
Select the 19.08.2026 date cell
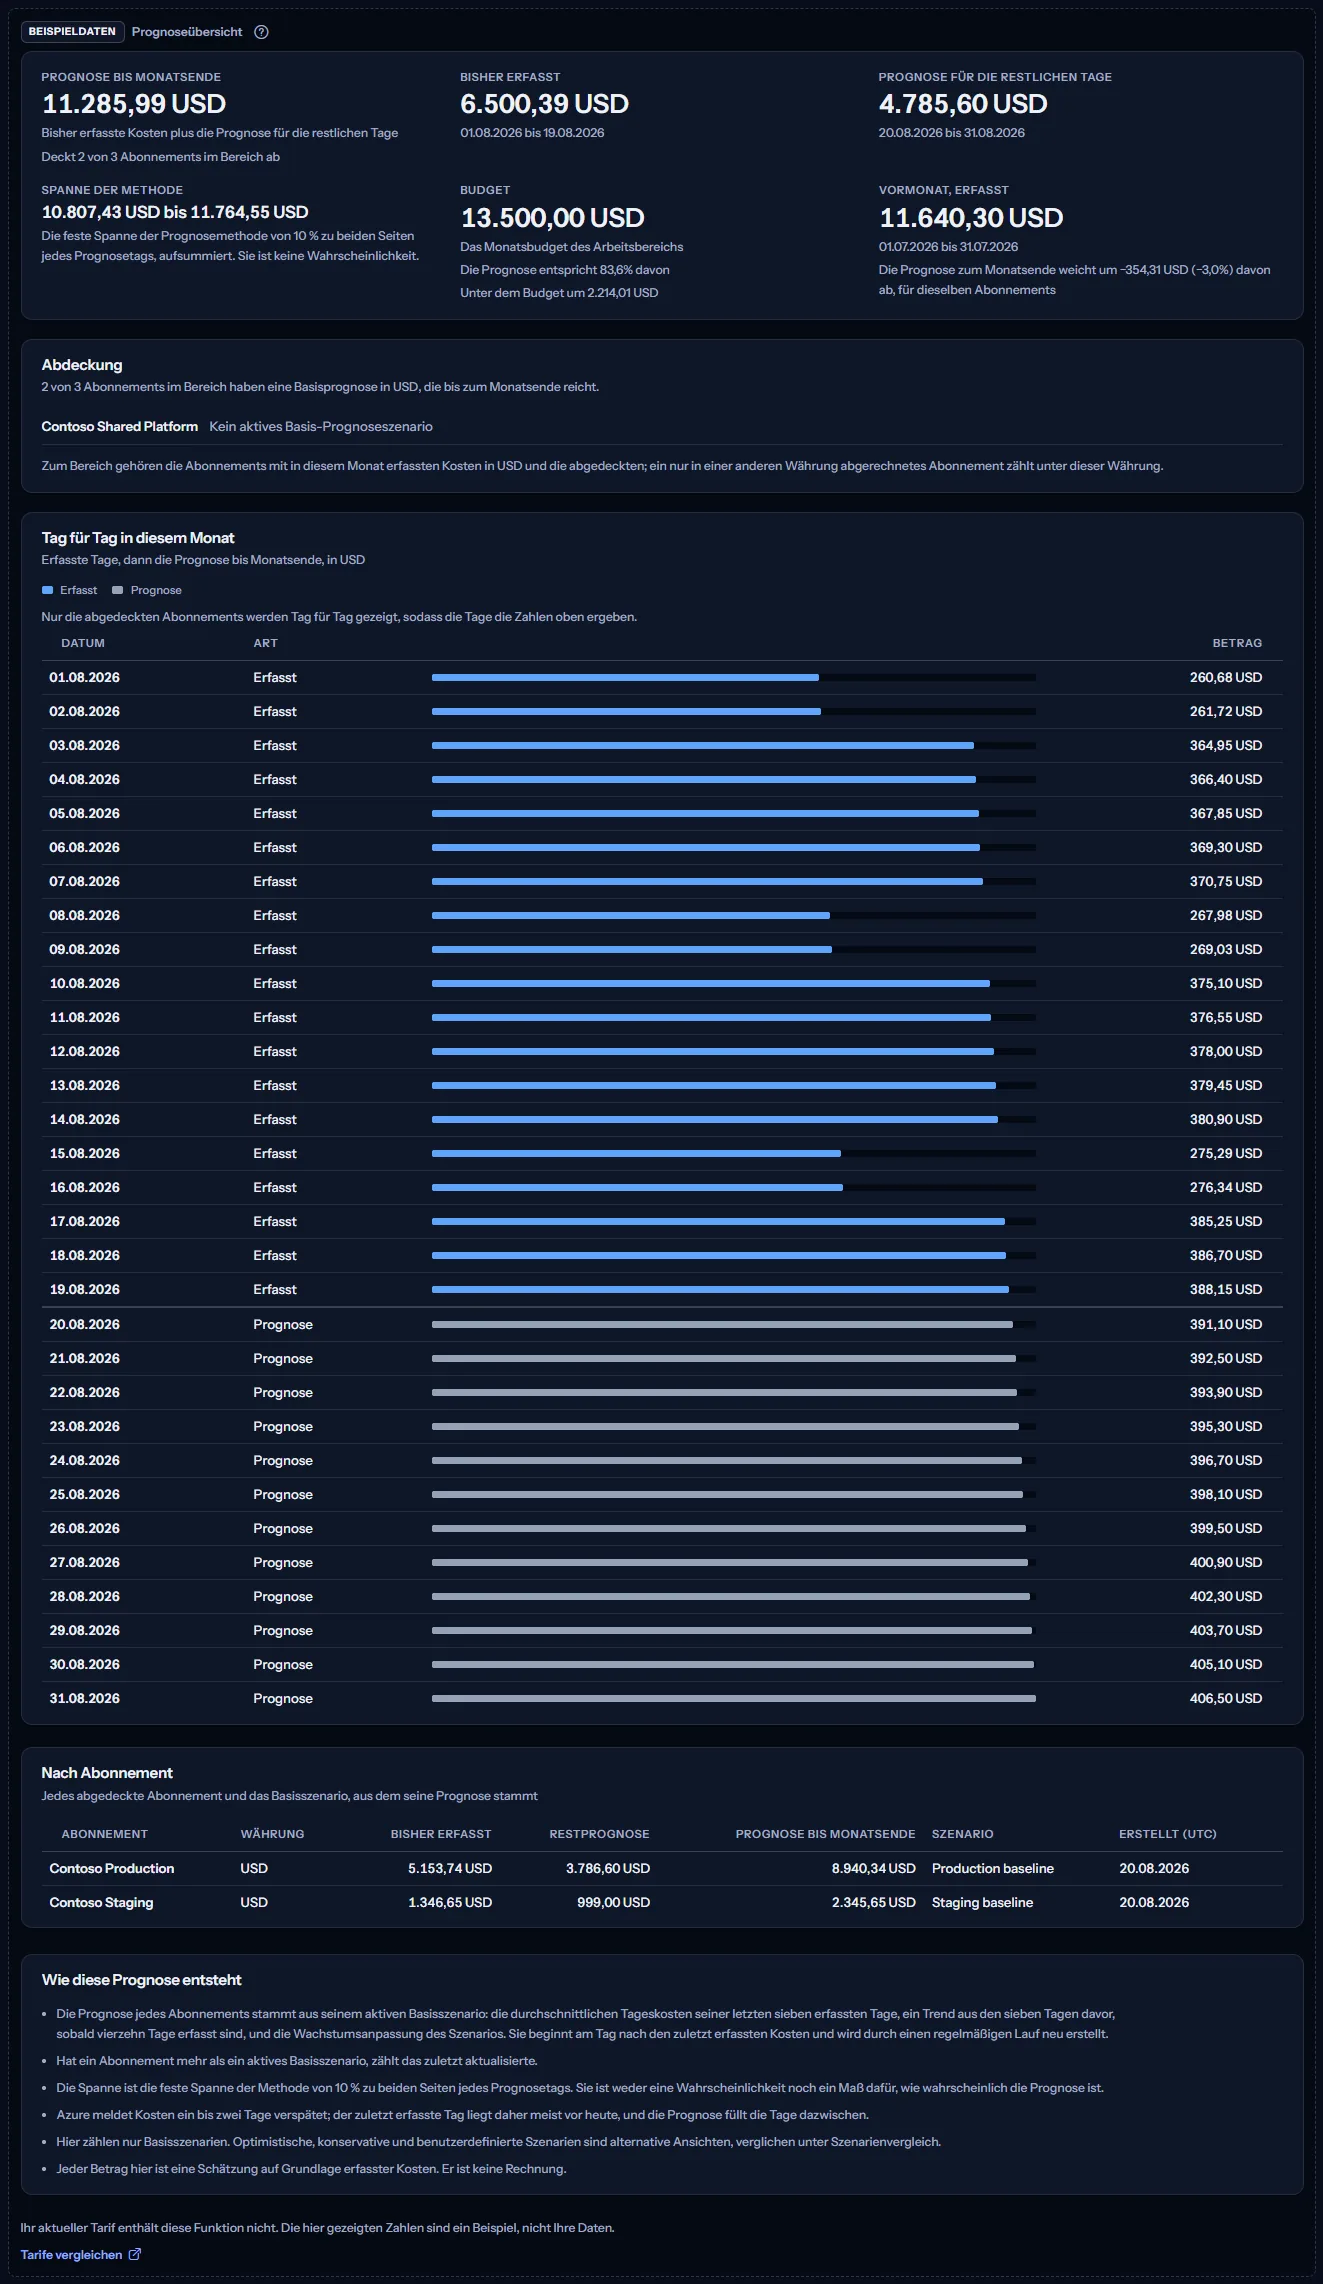click(85, 1289)
